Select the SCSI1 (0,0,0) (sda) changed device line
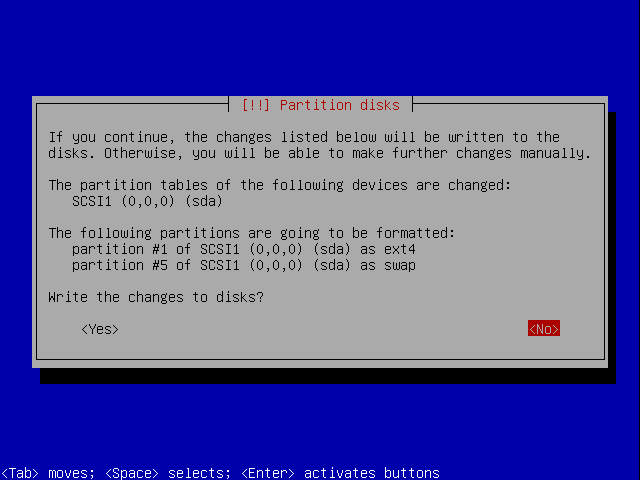This screenshot has height=480, width=640. pos(147,201)
